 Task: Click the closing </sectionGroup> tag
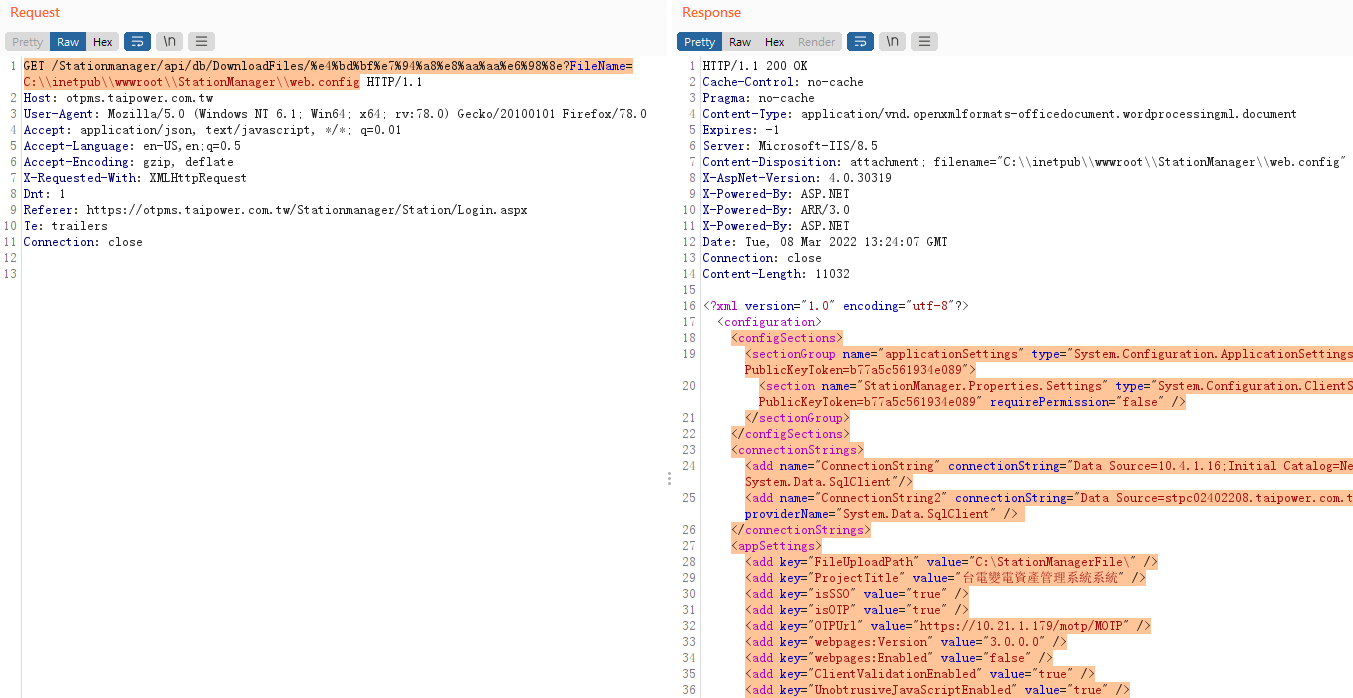coord(797,418)
